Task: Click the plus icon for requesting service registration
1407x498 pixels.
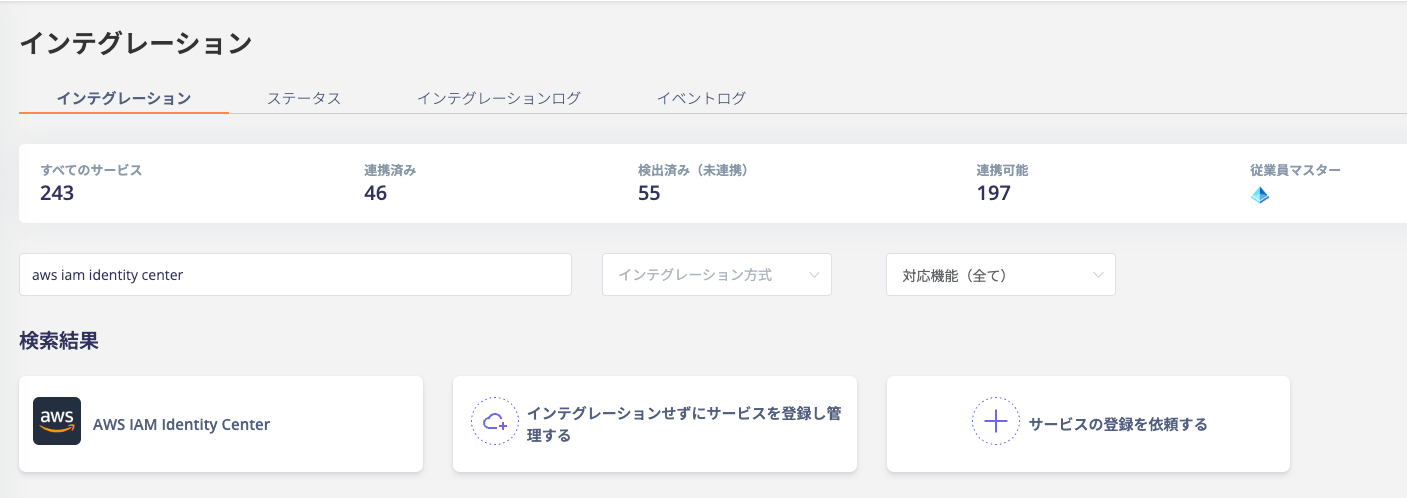Action: (x=996, y=421)
